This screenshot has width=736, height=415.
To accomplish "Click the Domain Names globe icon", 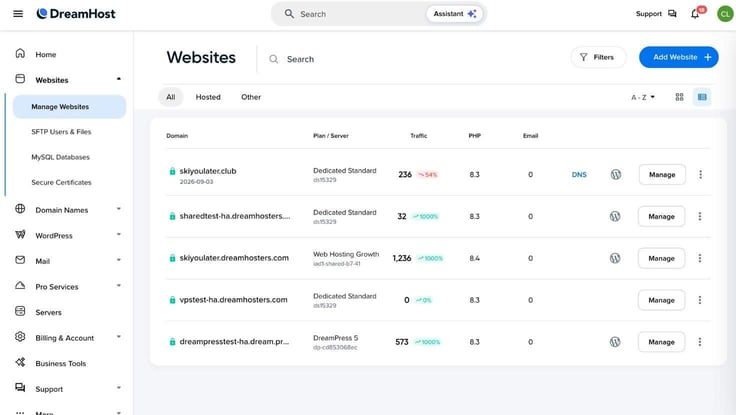I will [x=20, y=209].
